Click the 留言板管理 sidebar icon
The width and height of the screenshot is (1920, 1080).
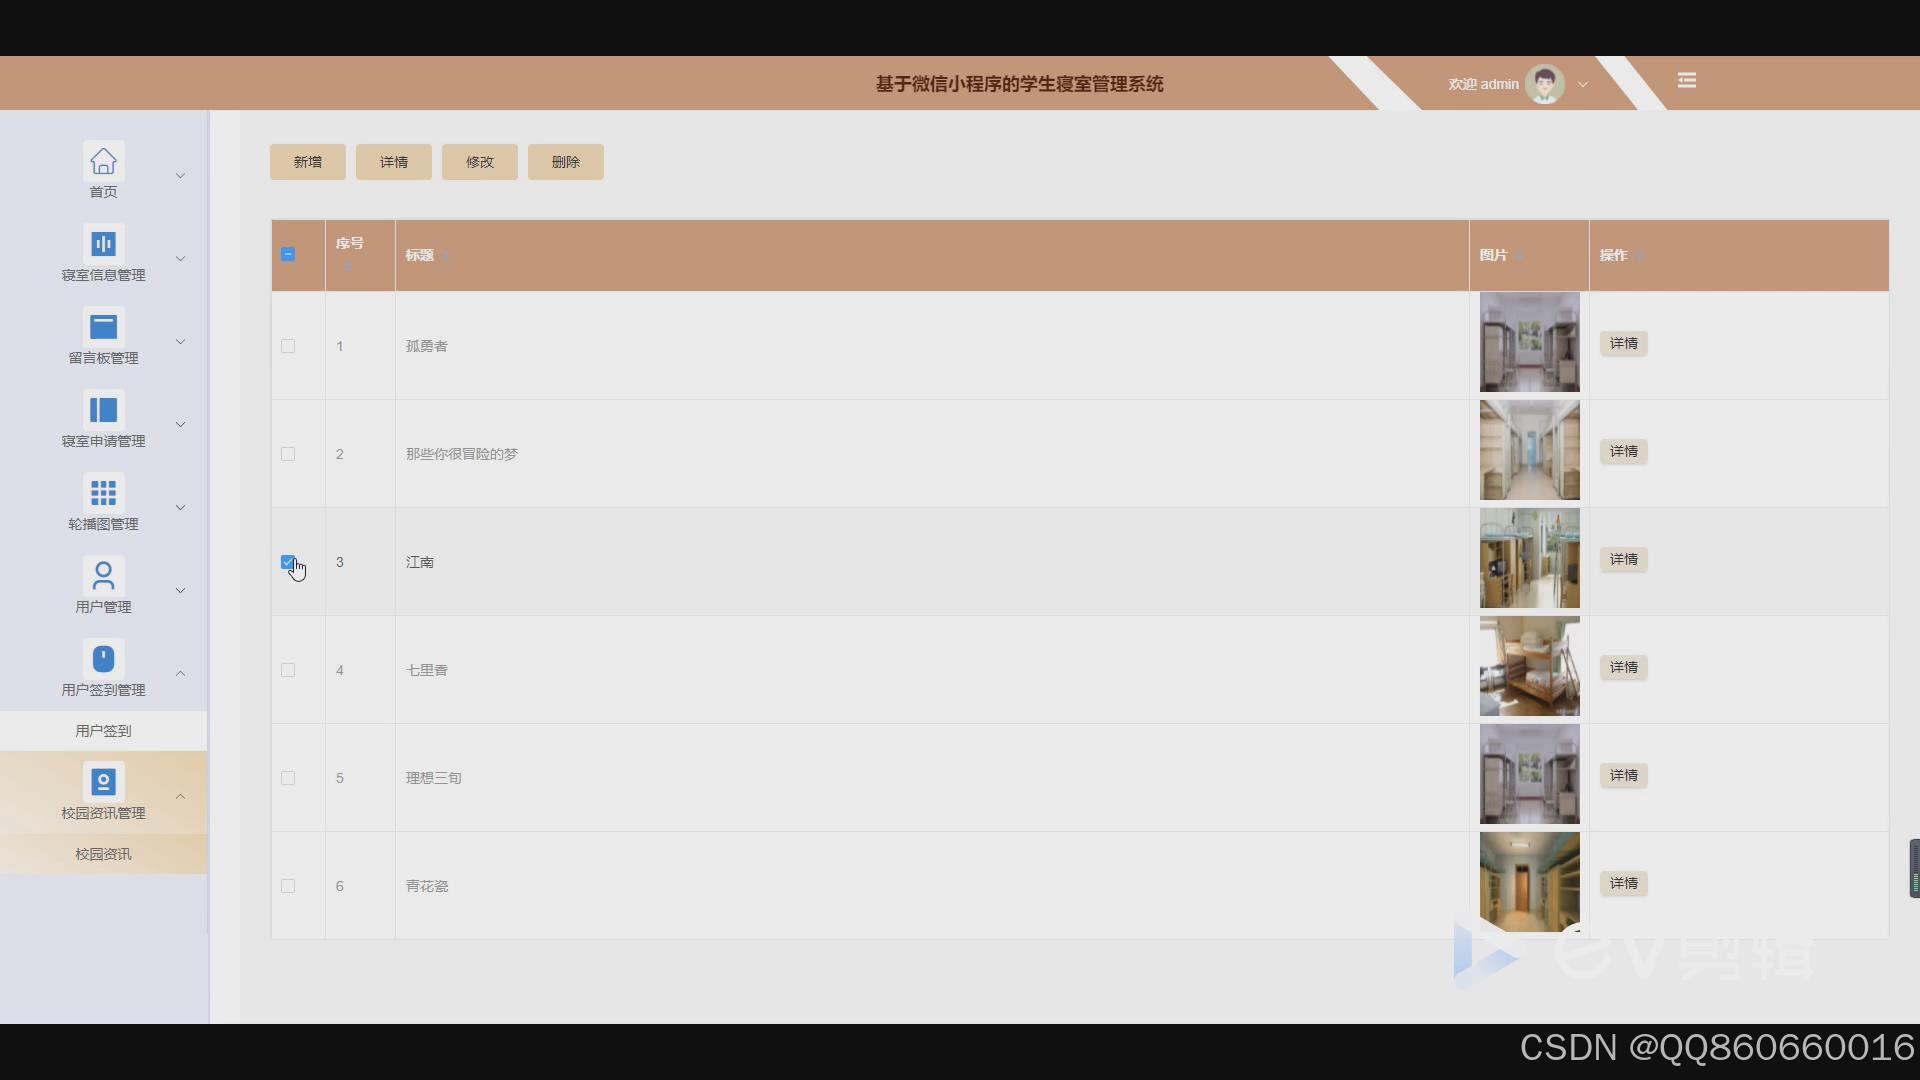tap(103, 327)
